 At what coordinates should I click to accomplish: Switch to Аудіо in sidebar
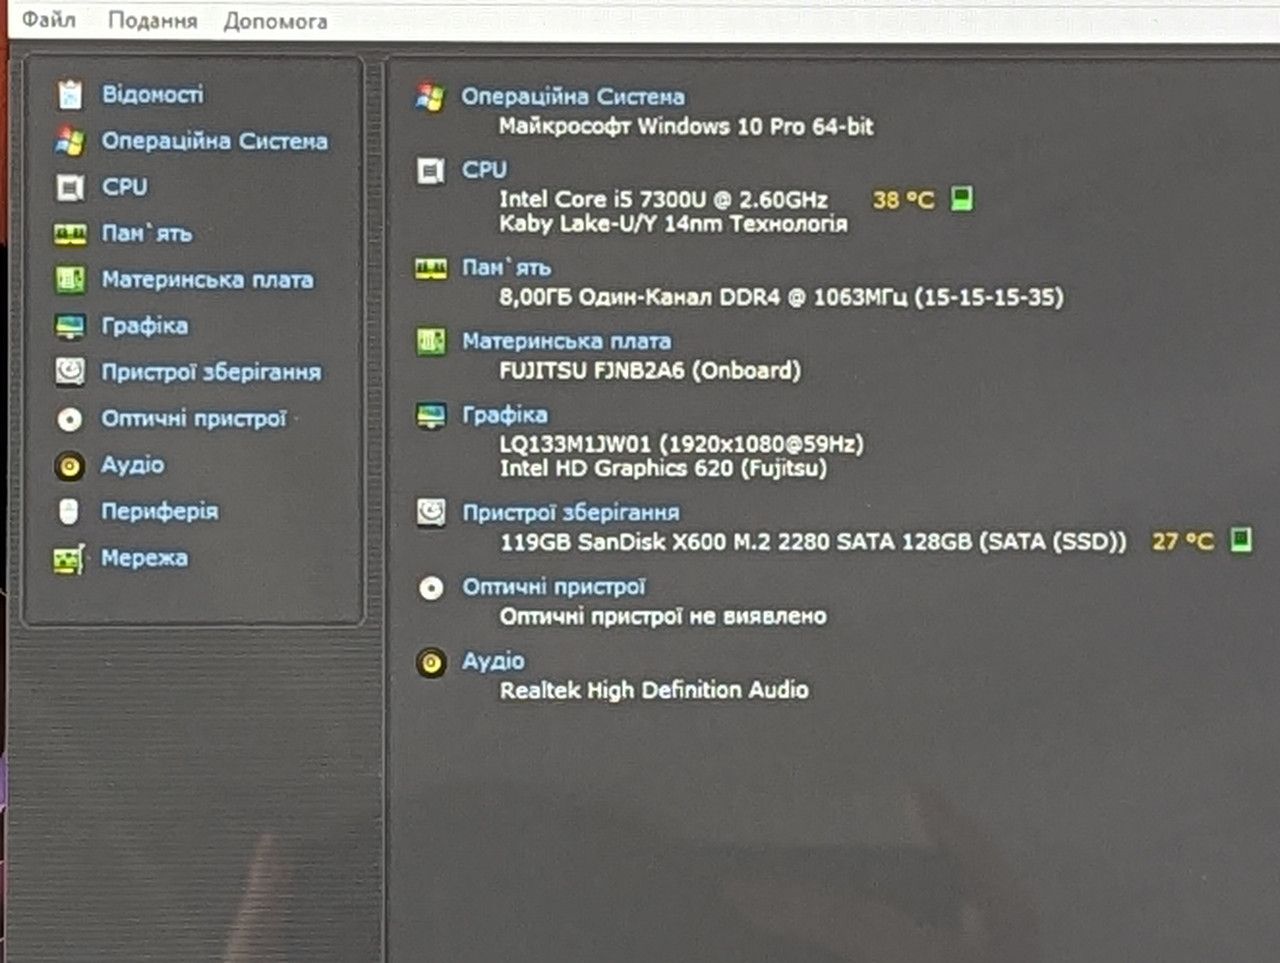[x=132, y=464]
